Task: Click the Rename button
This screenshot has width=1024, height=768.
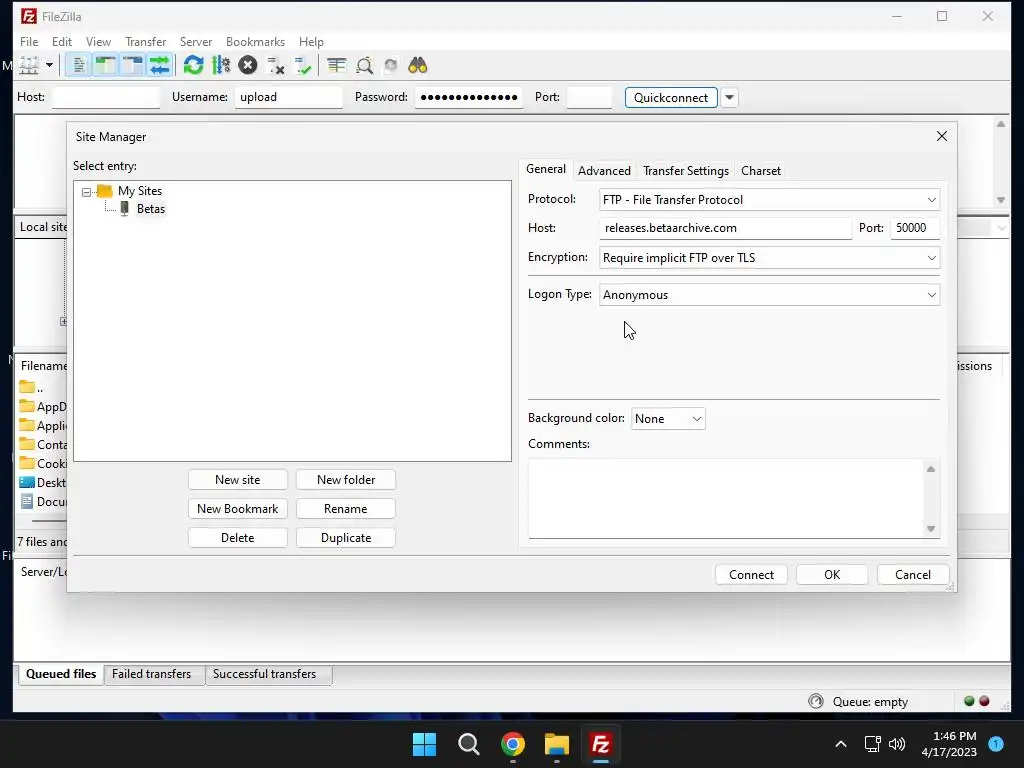Action: (345, 509)
